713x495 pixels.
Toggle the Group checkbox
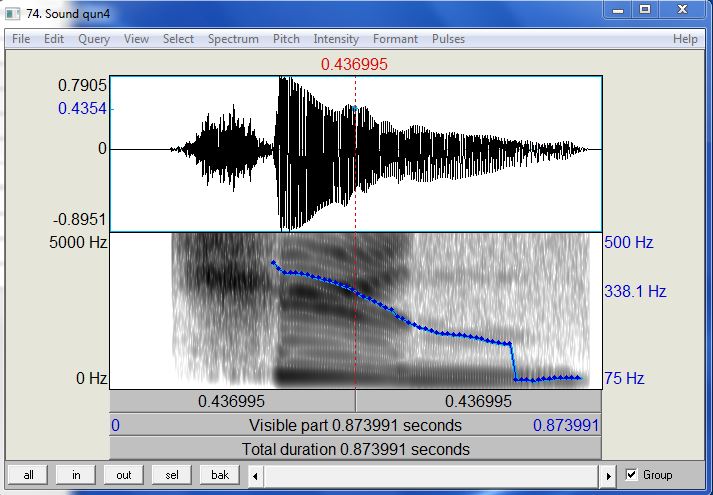pyautogui.click(x=631, y=475)
